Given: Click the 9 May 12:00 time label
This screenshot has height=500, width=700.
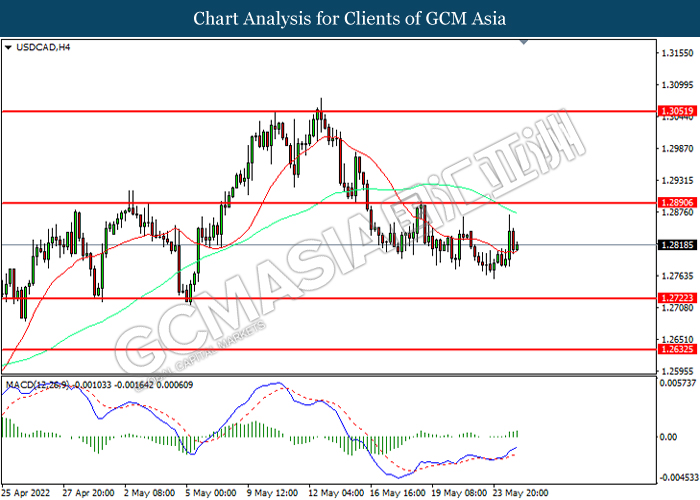Looking at the screenshot, I should click(x=273, y=493).
